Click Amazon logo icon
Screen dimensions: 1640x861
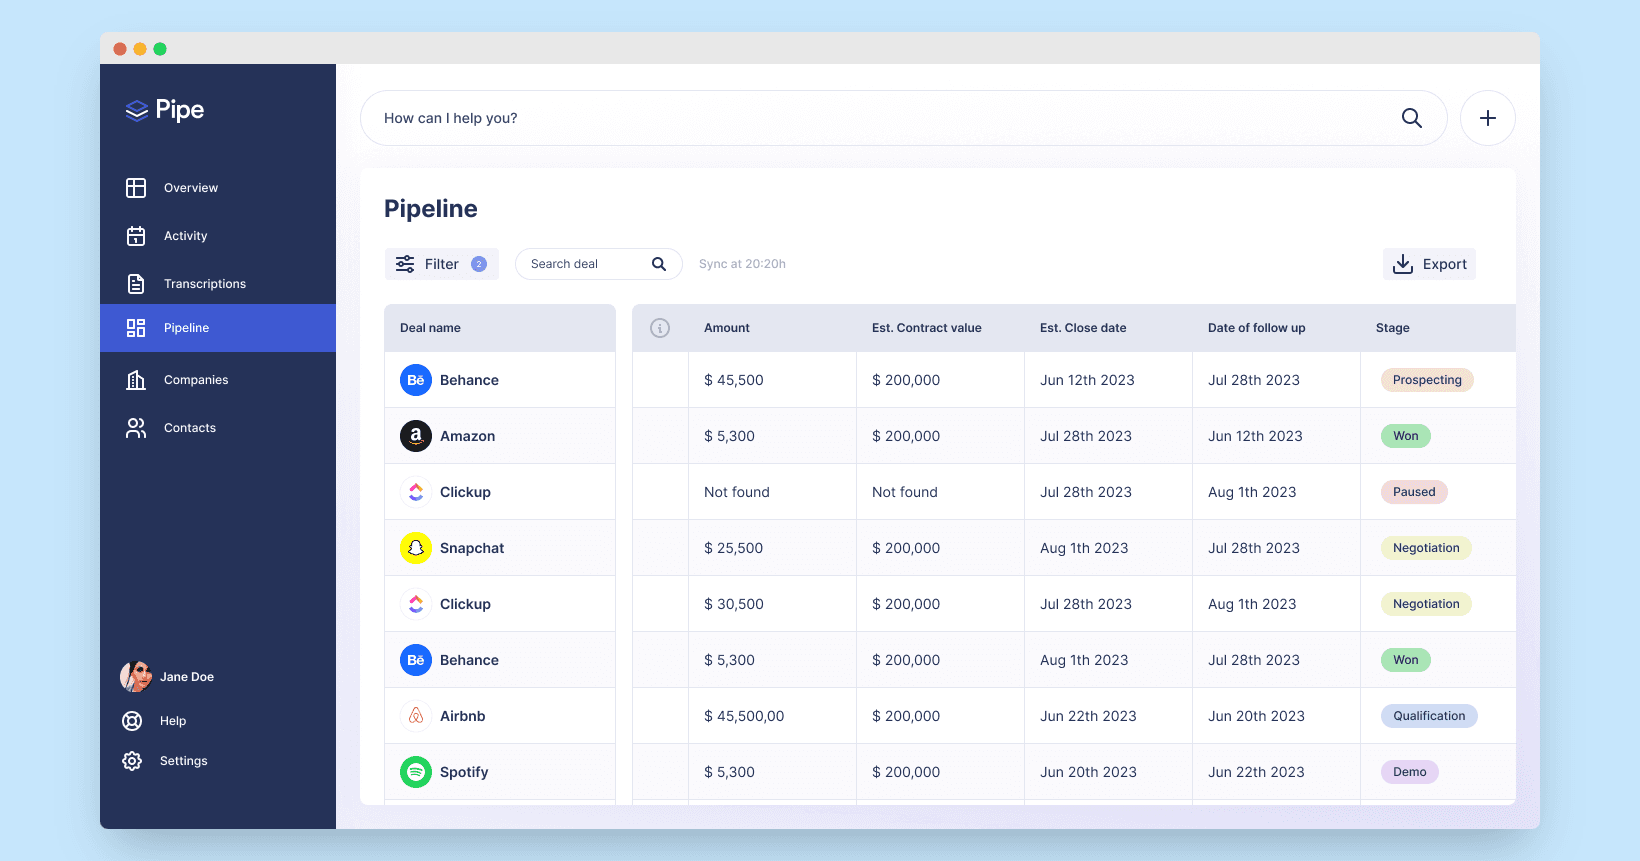[416, 436]
